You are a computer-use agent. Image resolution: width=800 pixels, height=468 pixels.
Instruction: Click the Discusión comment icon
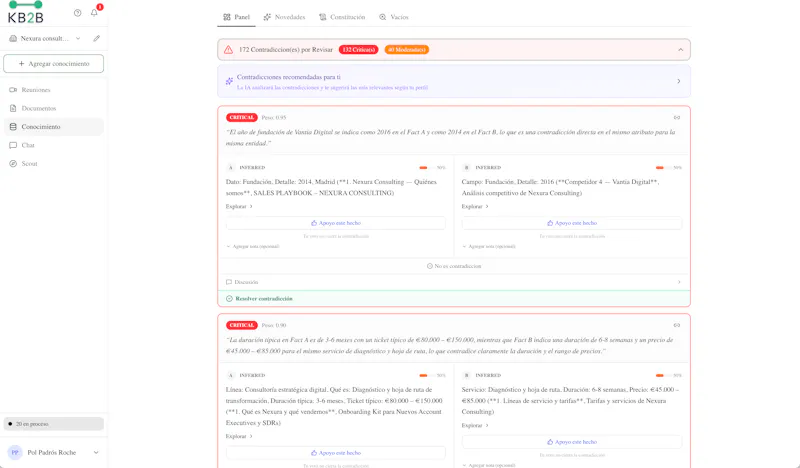point(229,282)
